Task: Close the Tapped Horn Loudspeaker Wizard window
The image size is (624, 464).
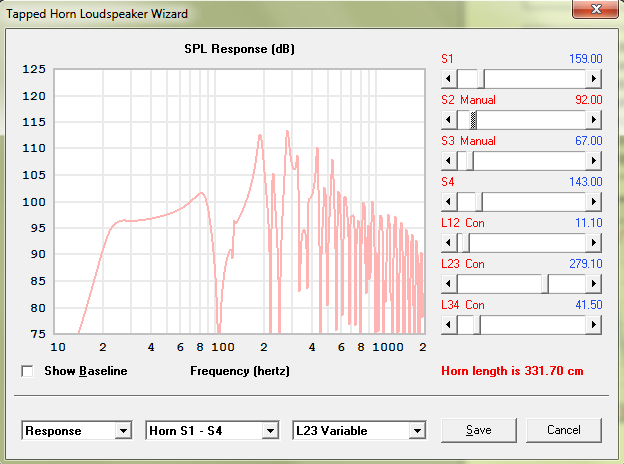Action: click(595, 9)
